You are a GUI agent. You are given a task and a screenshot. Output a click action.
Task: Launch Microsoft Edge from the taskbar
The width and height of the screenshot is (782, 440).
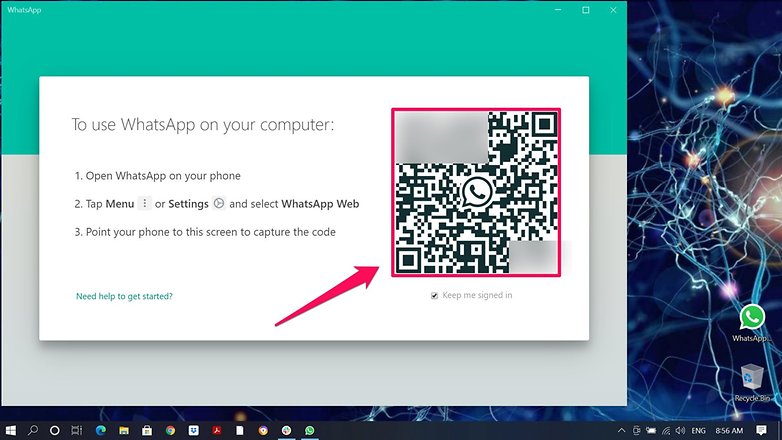point(101,430)
